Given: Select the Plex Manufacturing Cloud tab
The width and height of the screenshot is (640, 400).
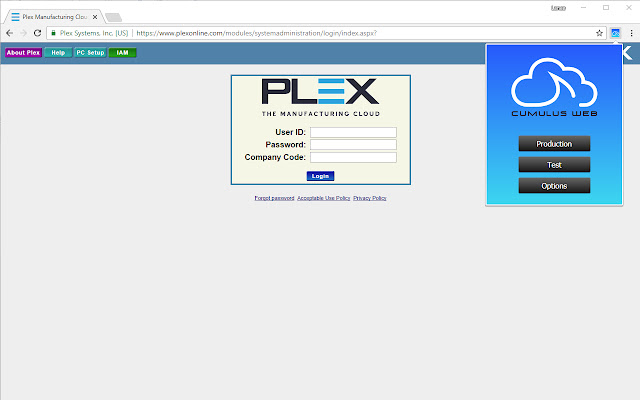Looking at the screenshot, I should point(54,17).
